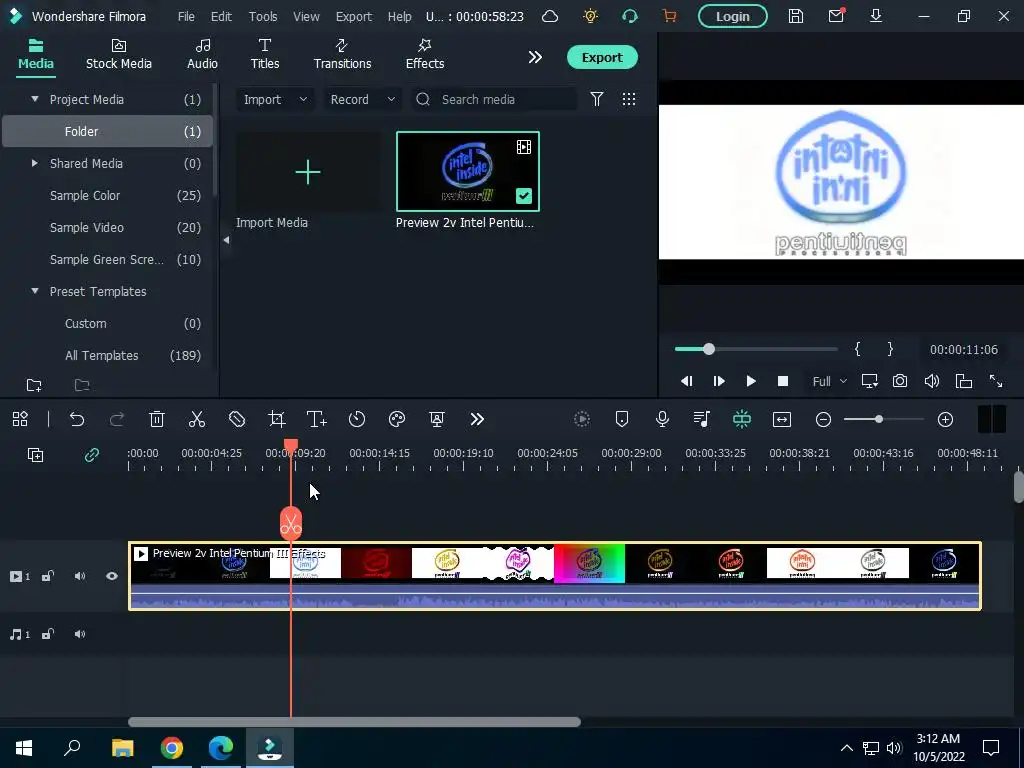Take a snapshot with camera icon
This screenshot has width=1024, height=768.
(900, 381)
